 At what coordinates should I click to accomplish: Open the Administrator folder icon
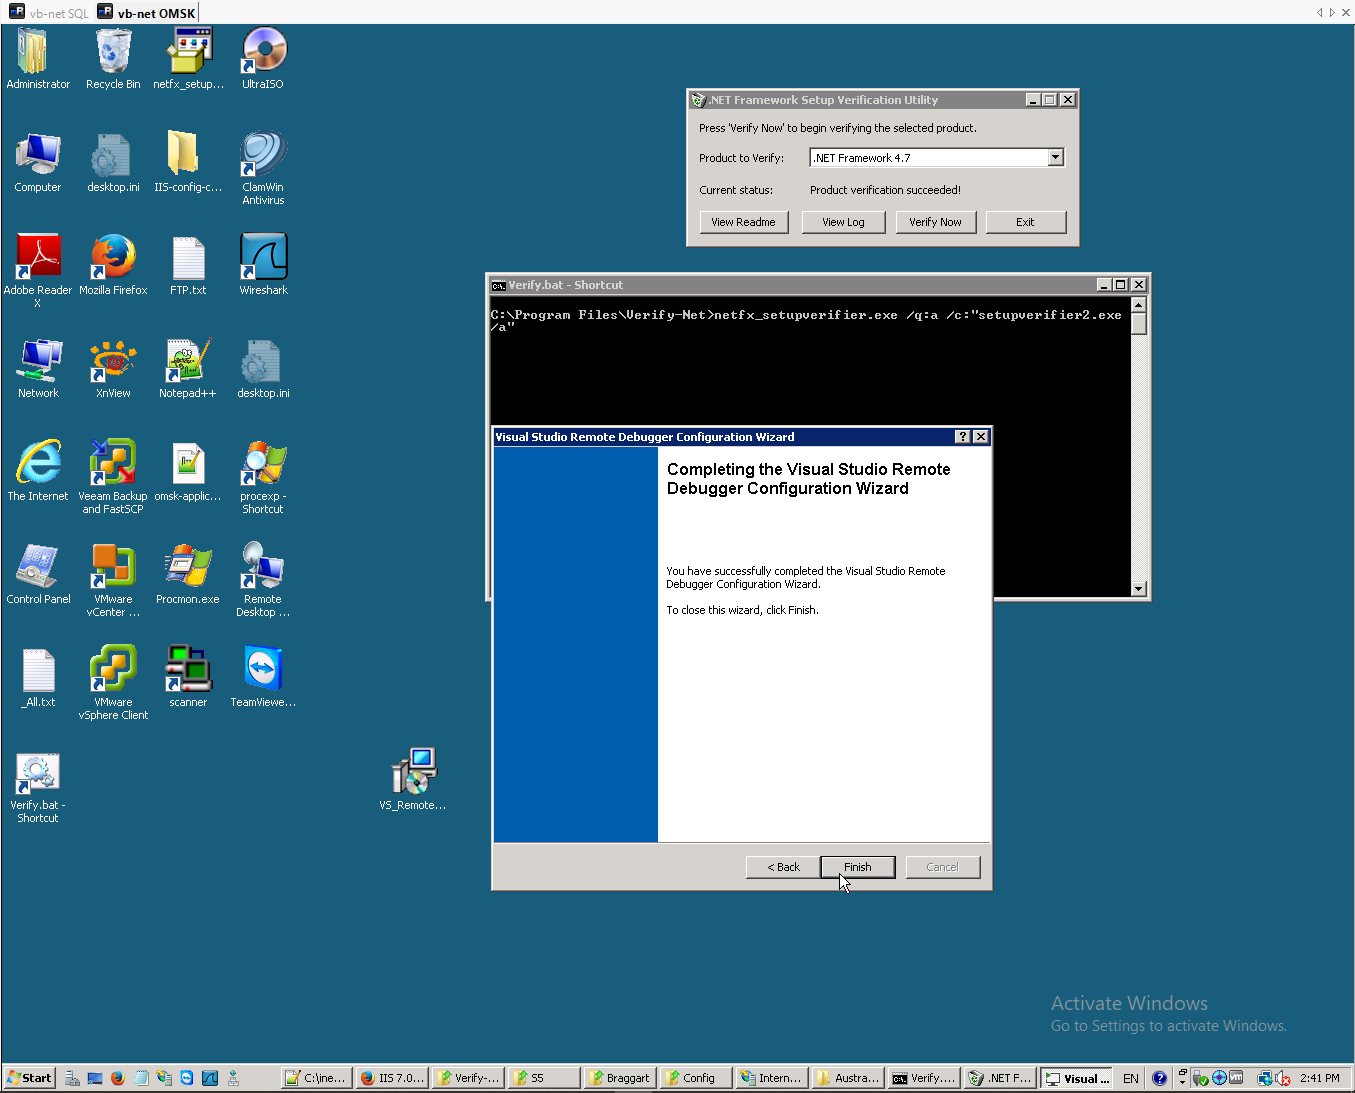pyautogui.click(x=38, y=59)
